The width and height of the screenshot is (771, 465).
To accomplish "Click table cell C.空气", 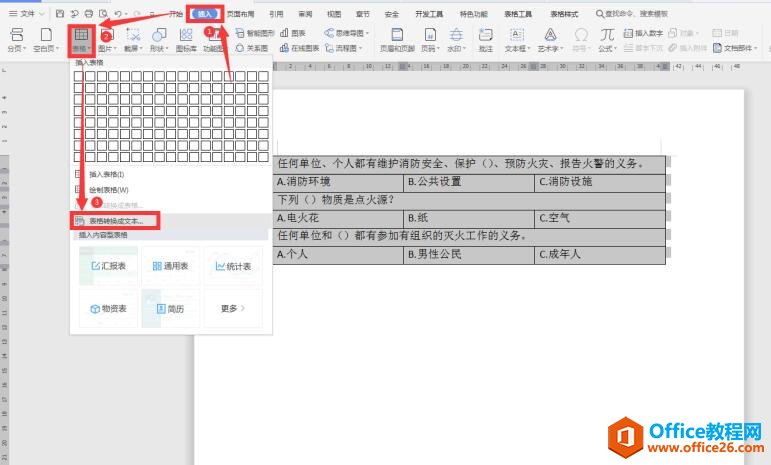I will 600,218.
